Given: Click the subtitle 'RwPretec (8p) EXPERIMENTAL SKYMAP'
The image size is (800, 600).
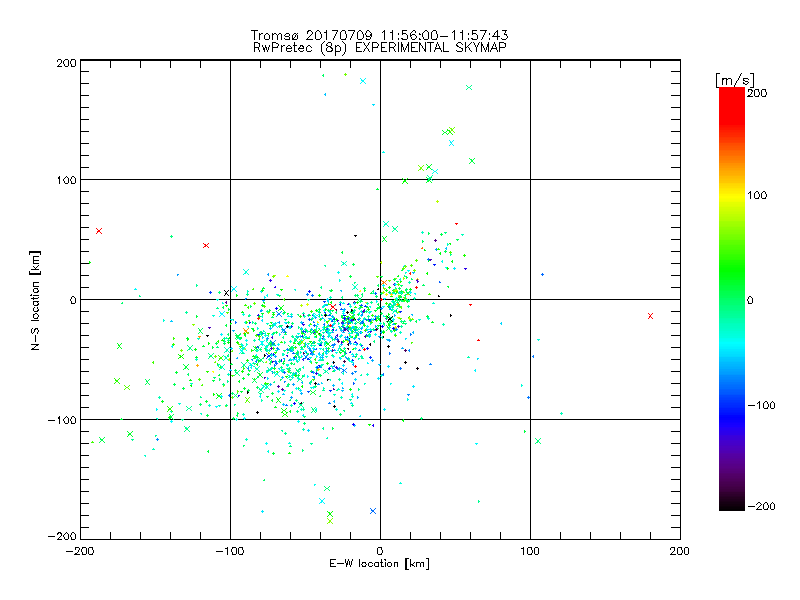Looking at the screenshot, I should 379,48.
